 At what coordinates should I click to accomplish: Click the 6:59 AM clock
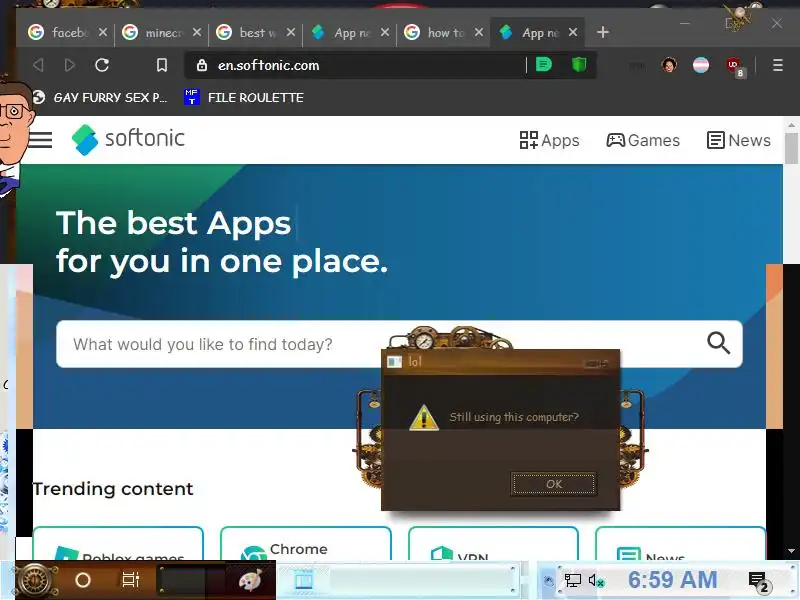click(x=672, y=580)
